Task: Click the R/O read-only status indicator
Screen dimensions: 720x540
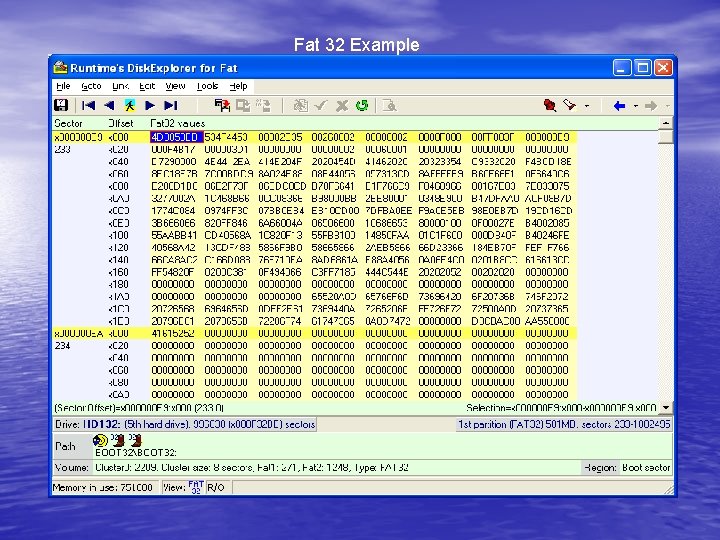Action: pyautogui.click(x=216, y=487)
